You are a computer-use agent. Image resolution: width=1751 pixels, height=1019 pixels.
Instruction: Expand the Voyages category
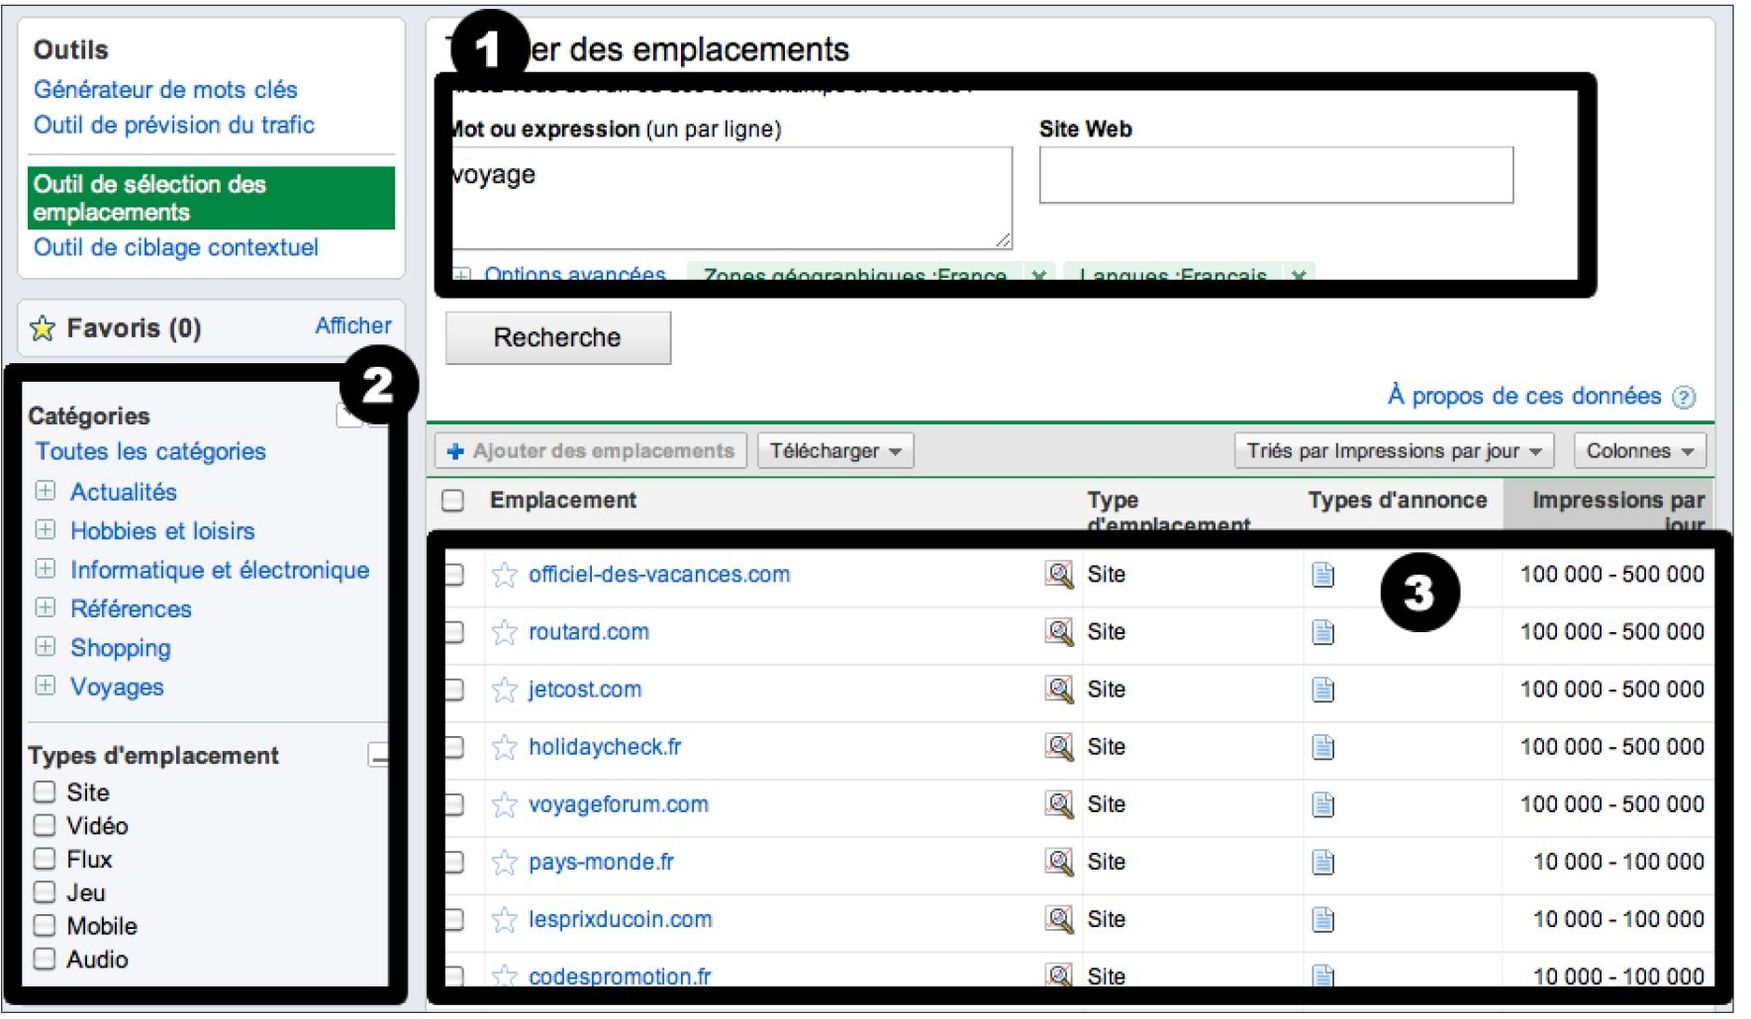click(45, 686)
